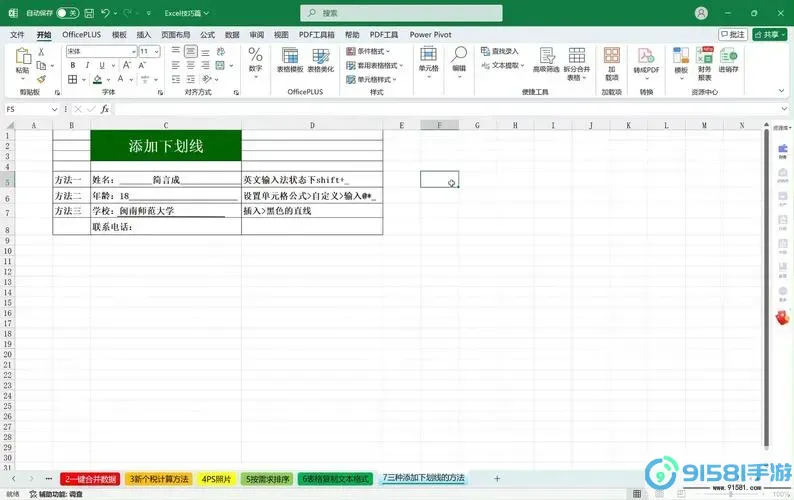794x500 pixels.
Task: Click the 高级筛选 icon
Action: tap(545, 58)
